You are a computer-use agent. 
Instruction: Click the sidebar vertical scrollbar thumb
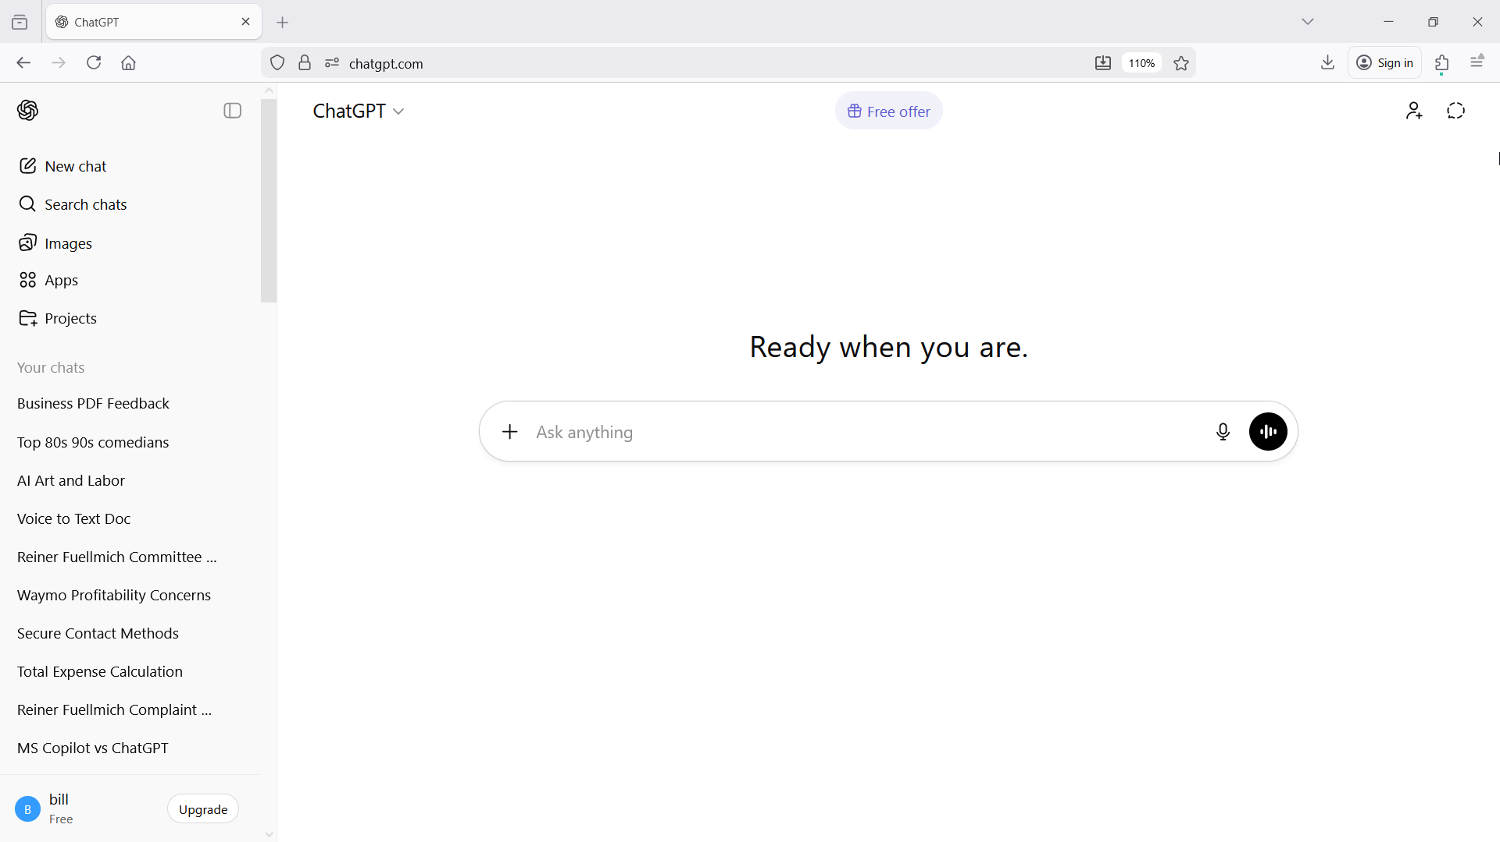(268, 200)
